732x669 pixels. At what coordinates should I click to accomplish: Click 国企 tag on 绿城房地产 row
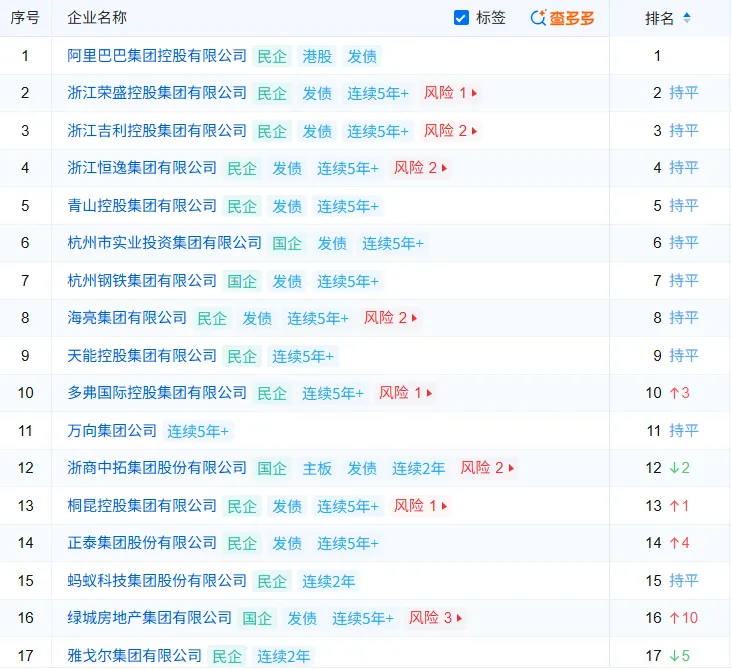257,619
